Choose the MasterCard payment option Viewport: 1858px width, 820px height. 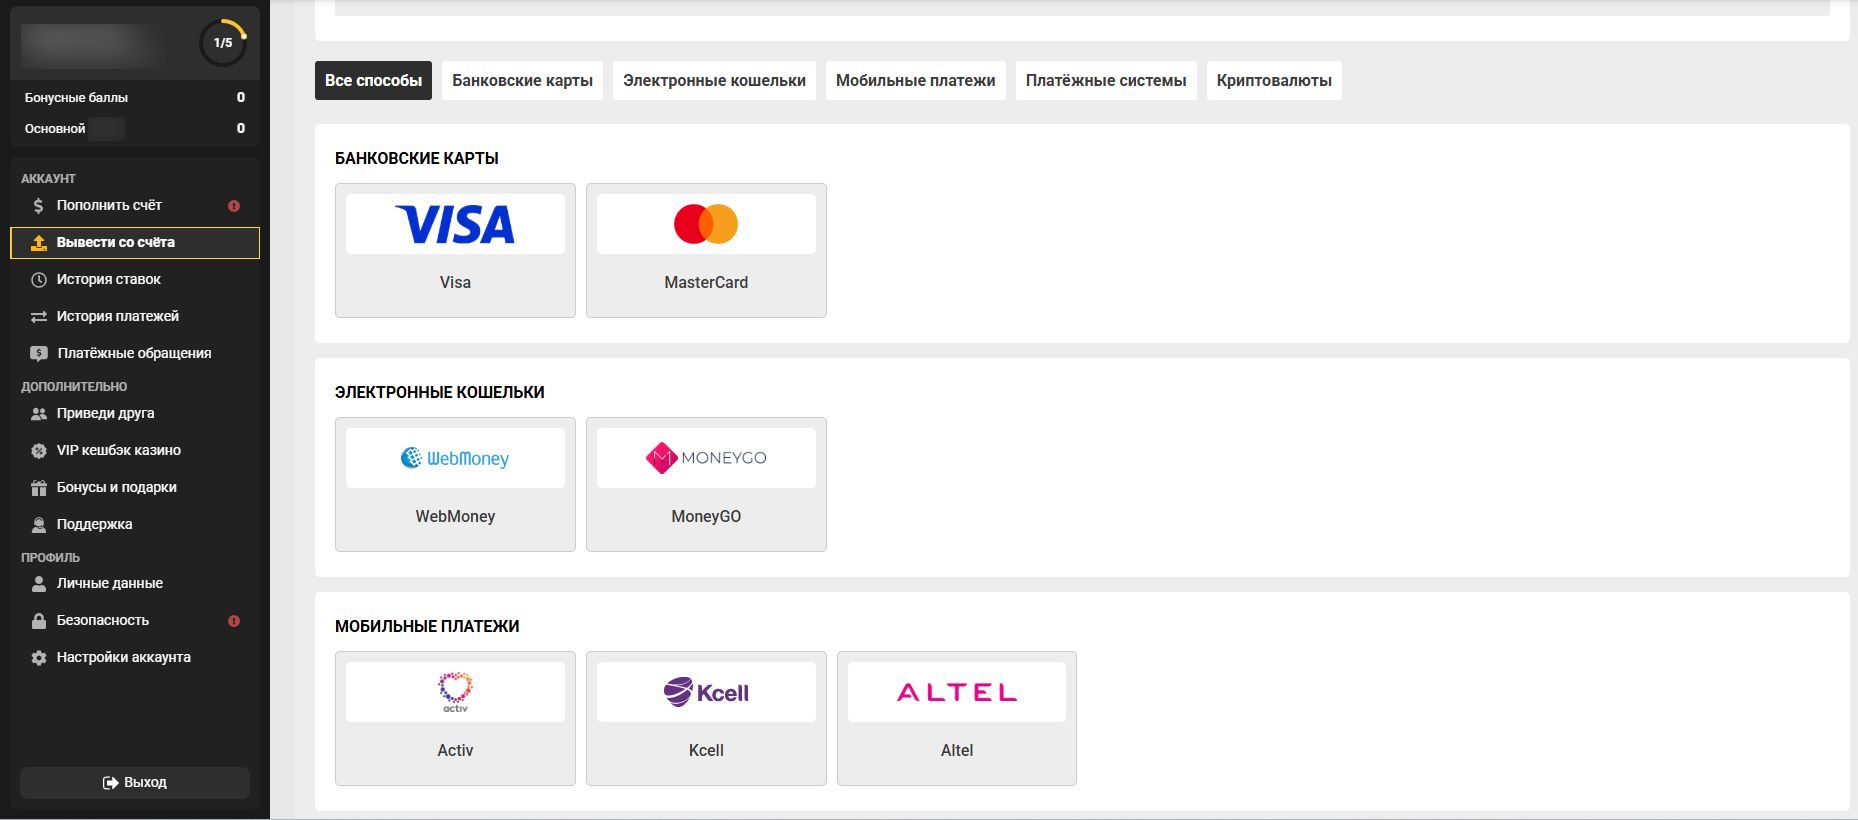[706, 250]
